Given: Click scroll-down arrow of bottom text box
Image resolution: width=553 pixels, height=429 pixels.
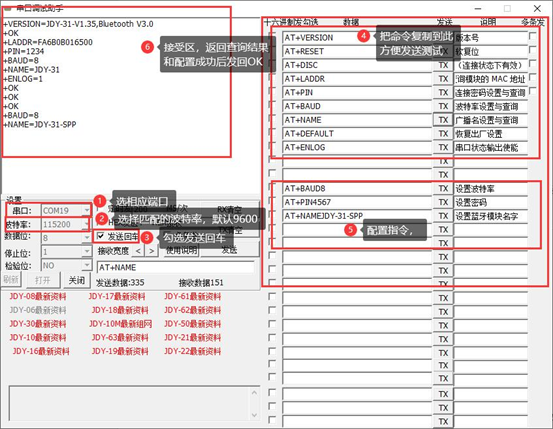Looking at the screenshot, I should pyautogui.click(x=254, y=415).
